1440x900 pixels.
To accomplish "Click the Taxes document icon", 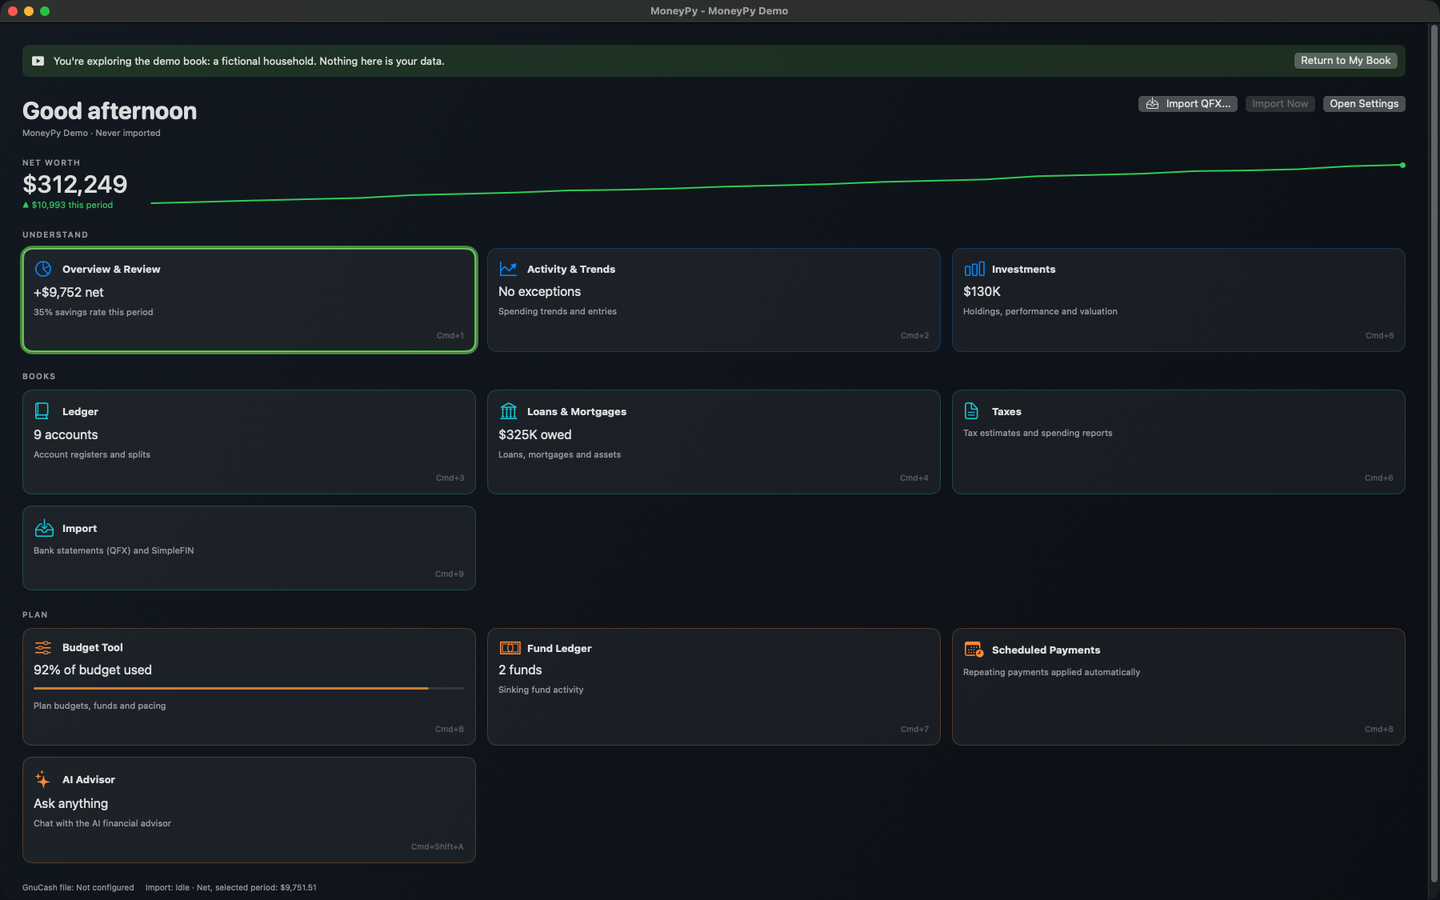I will (971, 411).
